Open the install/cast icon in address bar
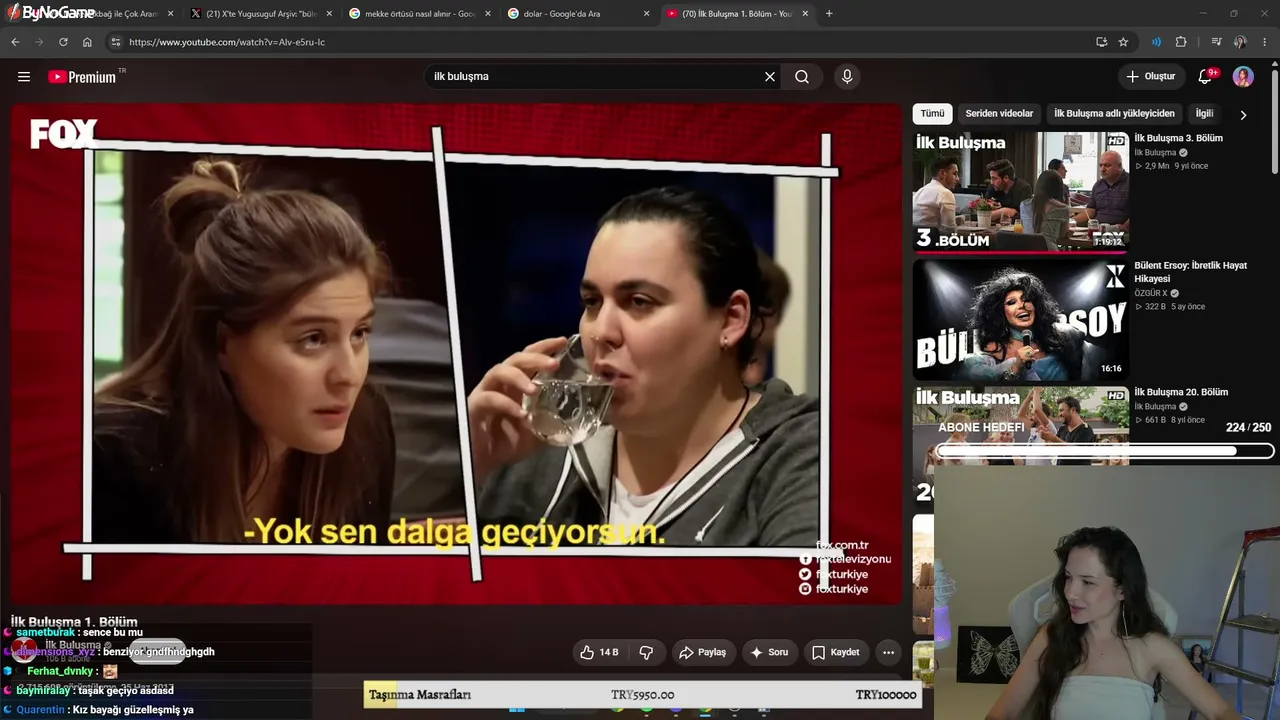The width and height of the screenshot is (1280, 720). (x=1101, y=42)
